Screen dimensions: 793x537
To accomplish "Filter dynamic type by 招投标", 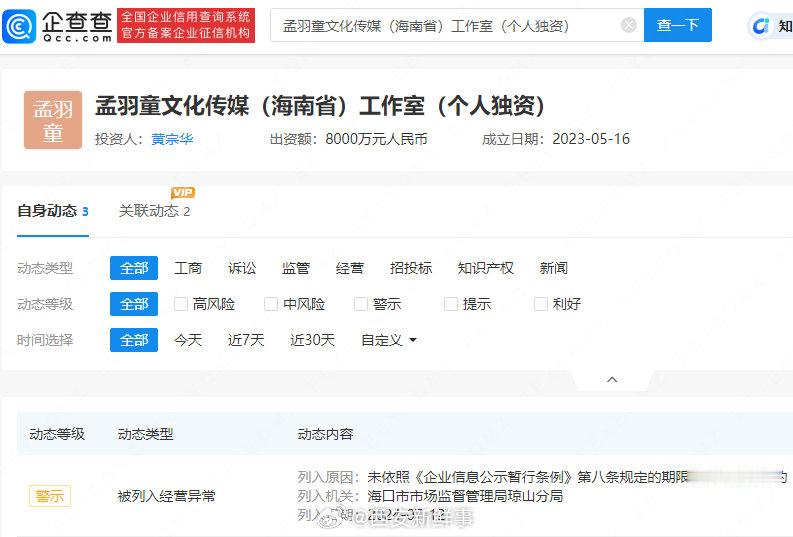I will pyautogui.click(x=411, y=268).
